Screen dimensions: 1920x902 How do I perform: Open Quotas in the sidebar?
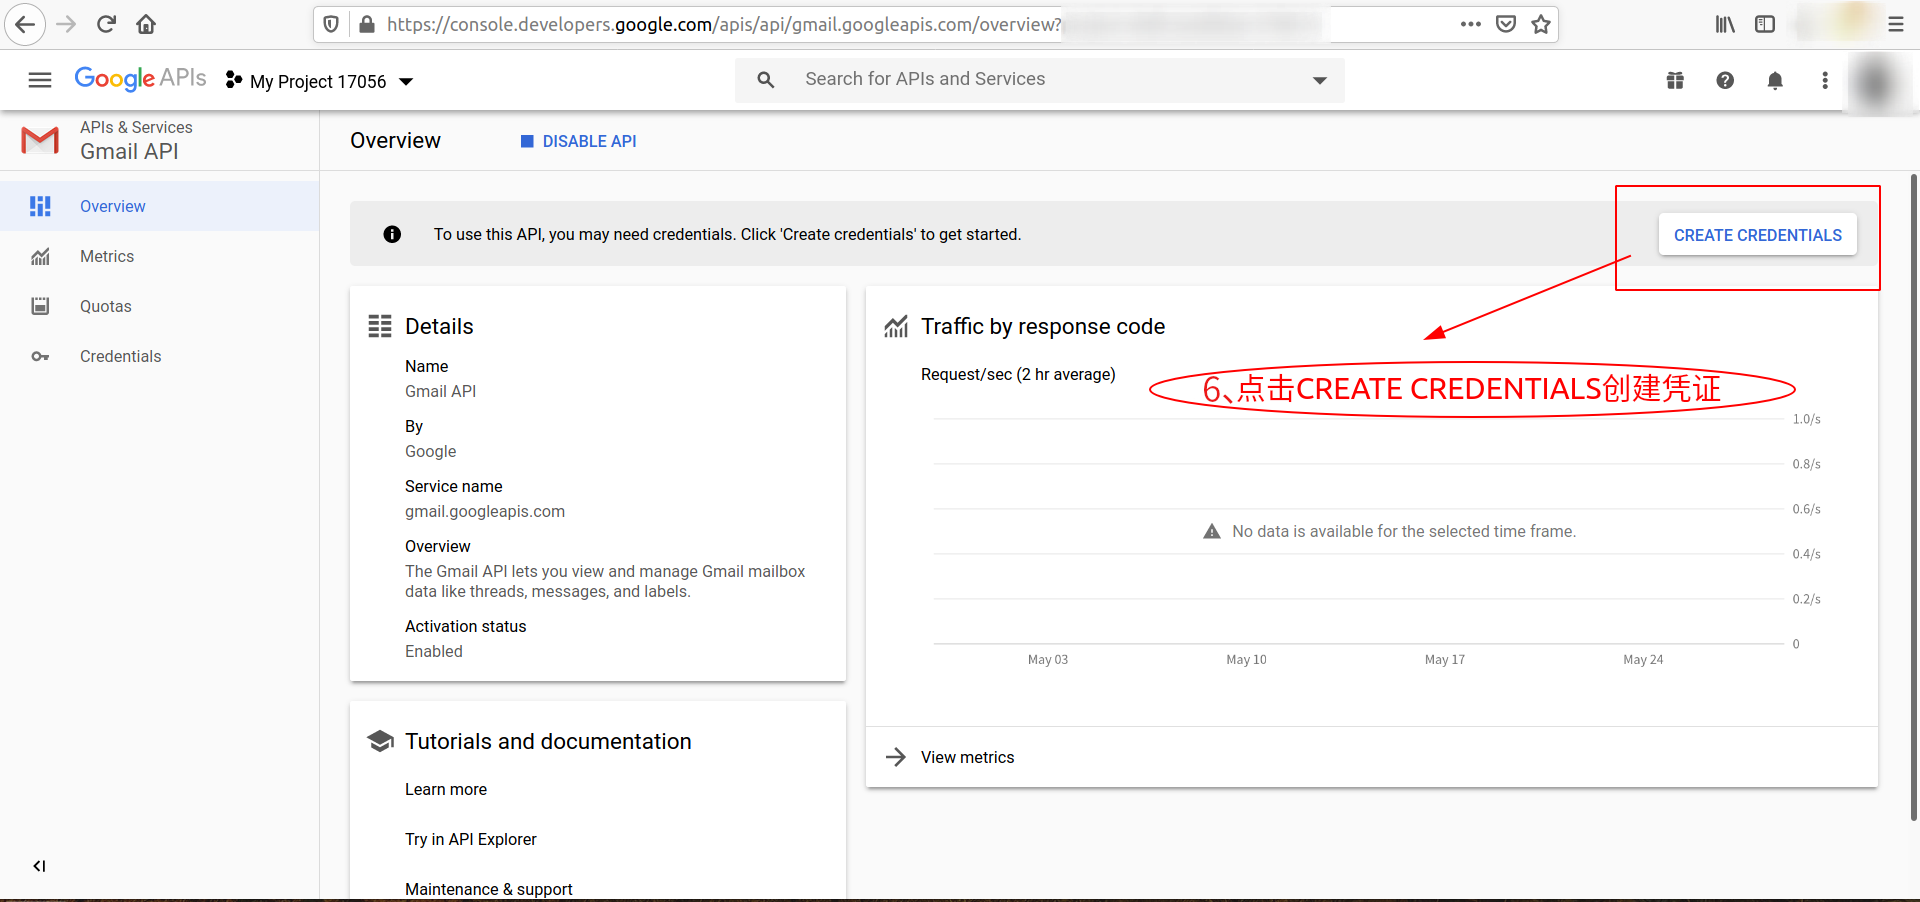160,306
